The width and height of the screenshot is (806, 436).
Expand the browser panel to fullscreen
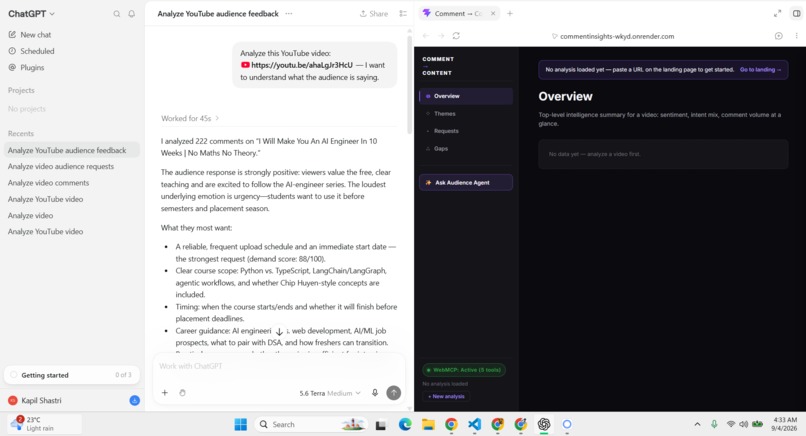(777, 14)
